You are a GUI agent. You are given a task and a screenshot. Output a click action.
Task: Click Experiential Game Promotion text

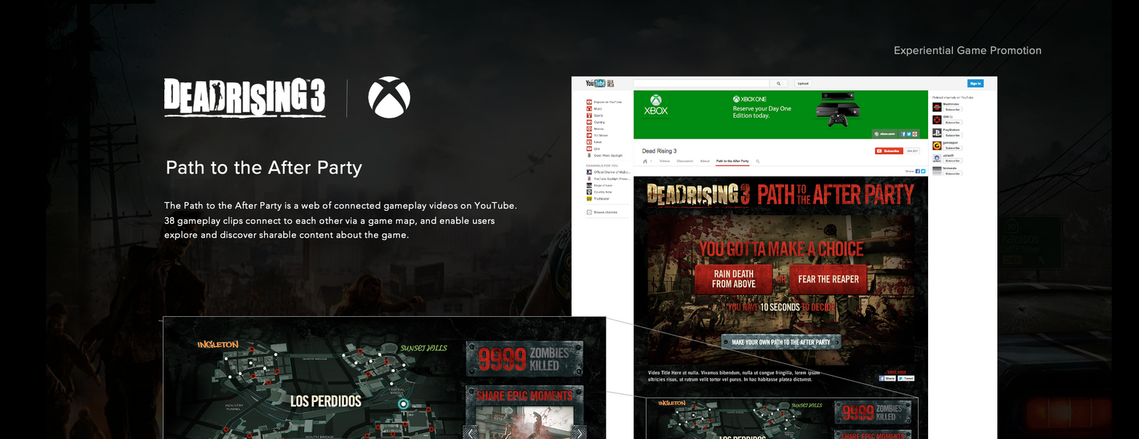[x=968, y=51]
